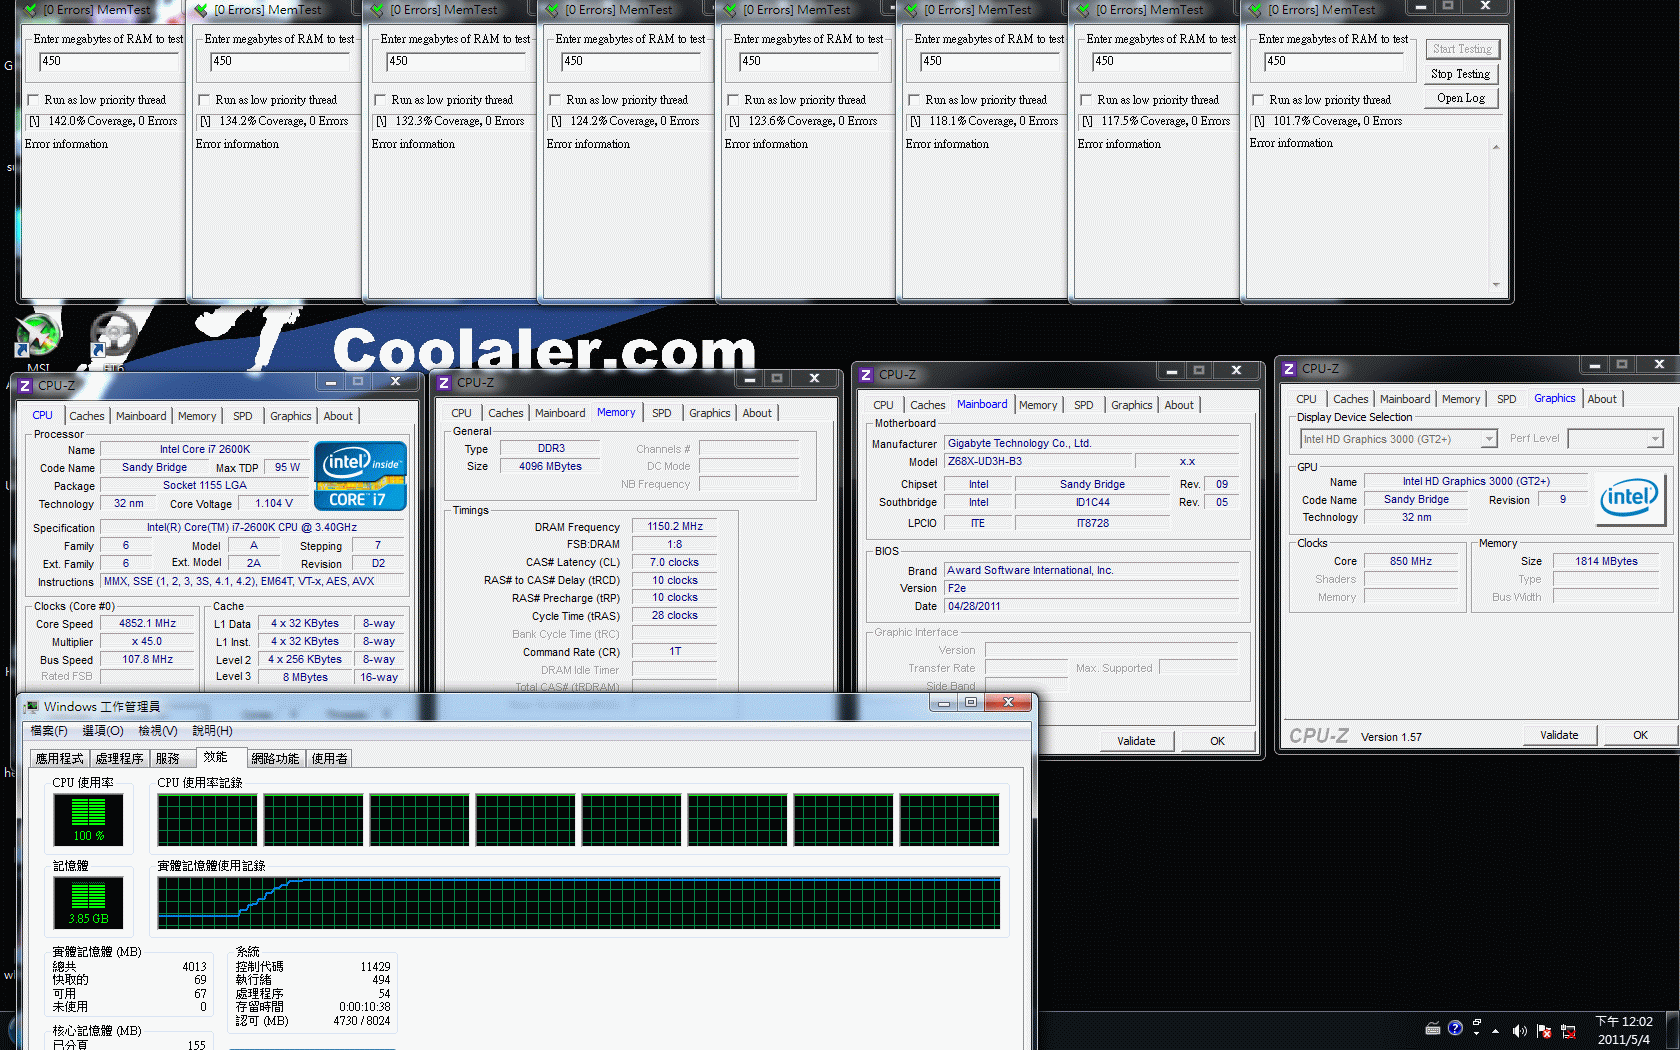Open the steering wheel ET6 desktop shortcut
The width and height of the screenshot is (1680, 1050).
112,336
